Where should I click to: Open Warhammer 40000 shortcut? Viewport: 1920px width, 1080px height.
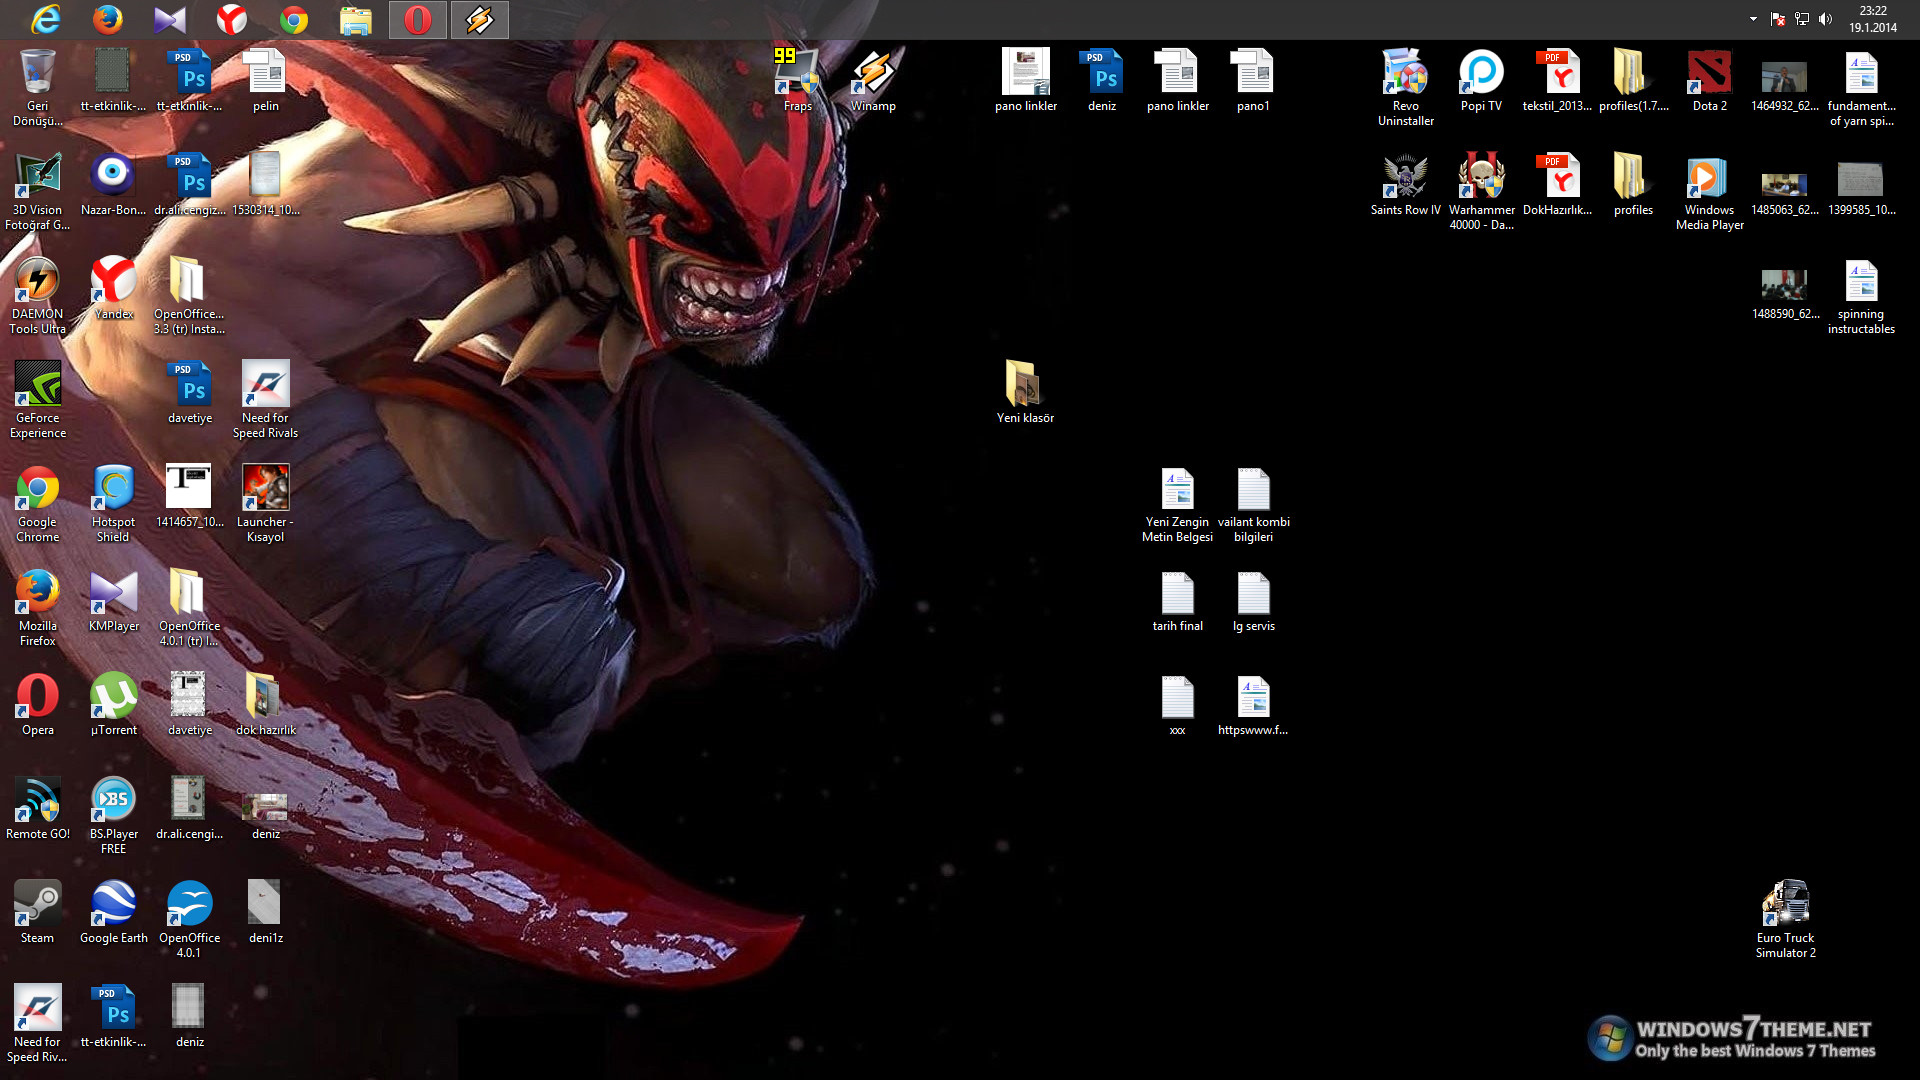(1481, 192)
